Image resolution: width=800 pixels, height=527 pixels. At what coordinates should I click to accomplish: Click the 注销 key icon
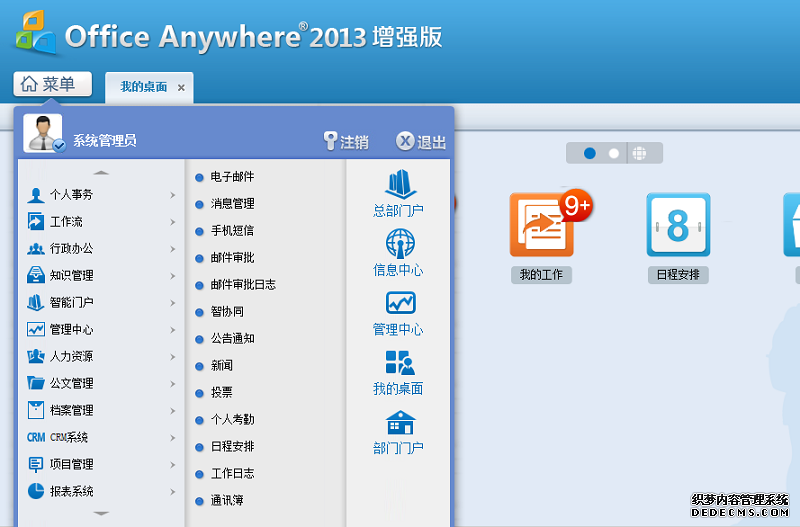(331, 141)
